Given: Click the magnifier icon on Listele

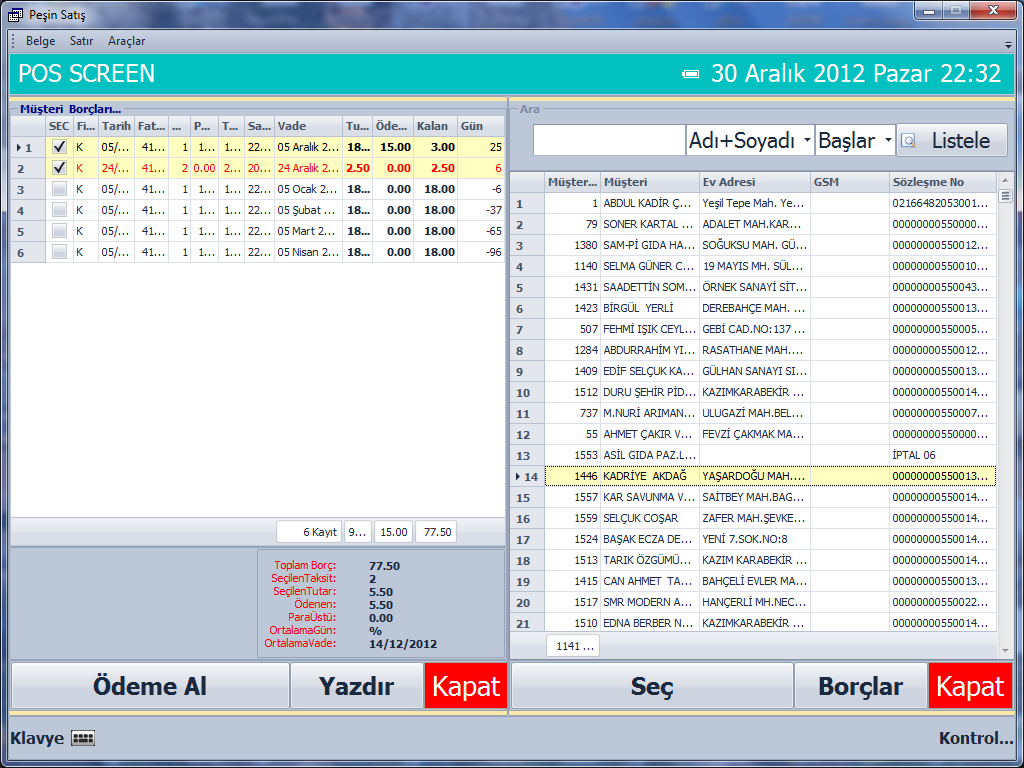Looking at the screenshot, I should coord(908,141).
